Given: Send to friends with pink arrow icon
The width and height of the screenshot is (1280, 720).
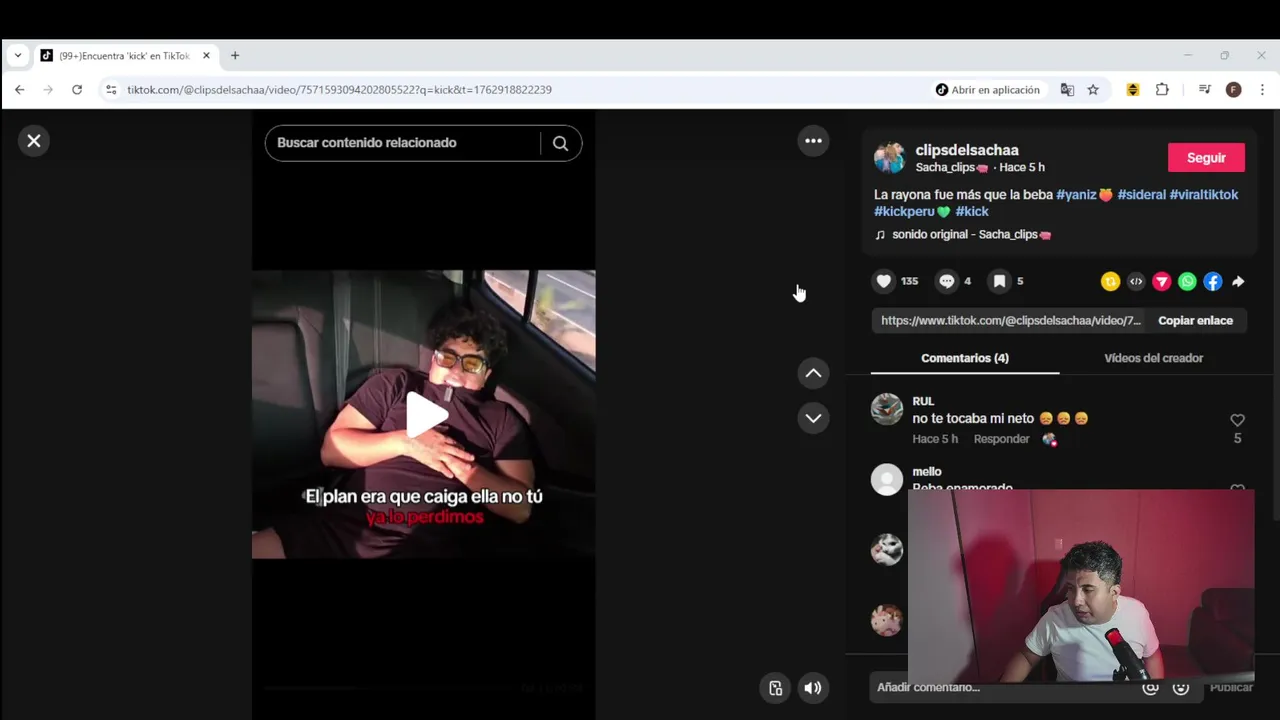Looking at the screenshot, I should (x=1161, y=282).
